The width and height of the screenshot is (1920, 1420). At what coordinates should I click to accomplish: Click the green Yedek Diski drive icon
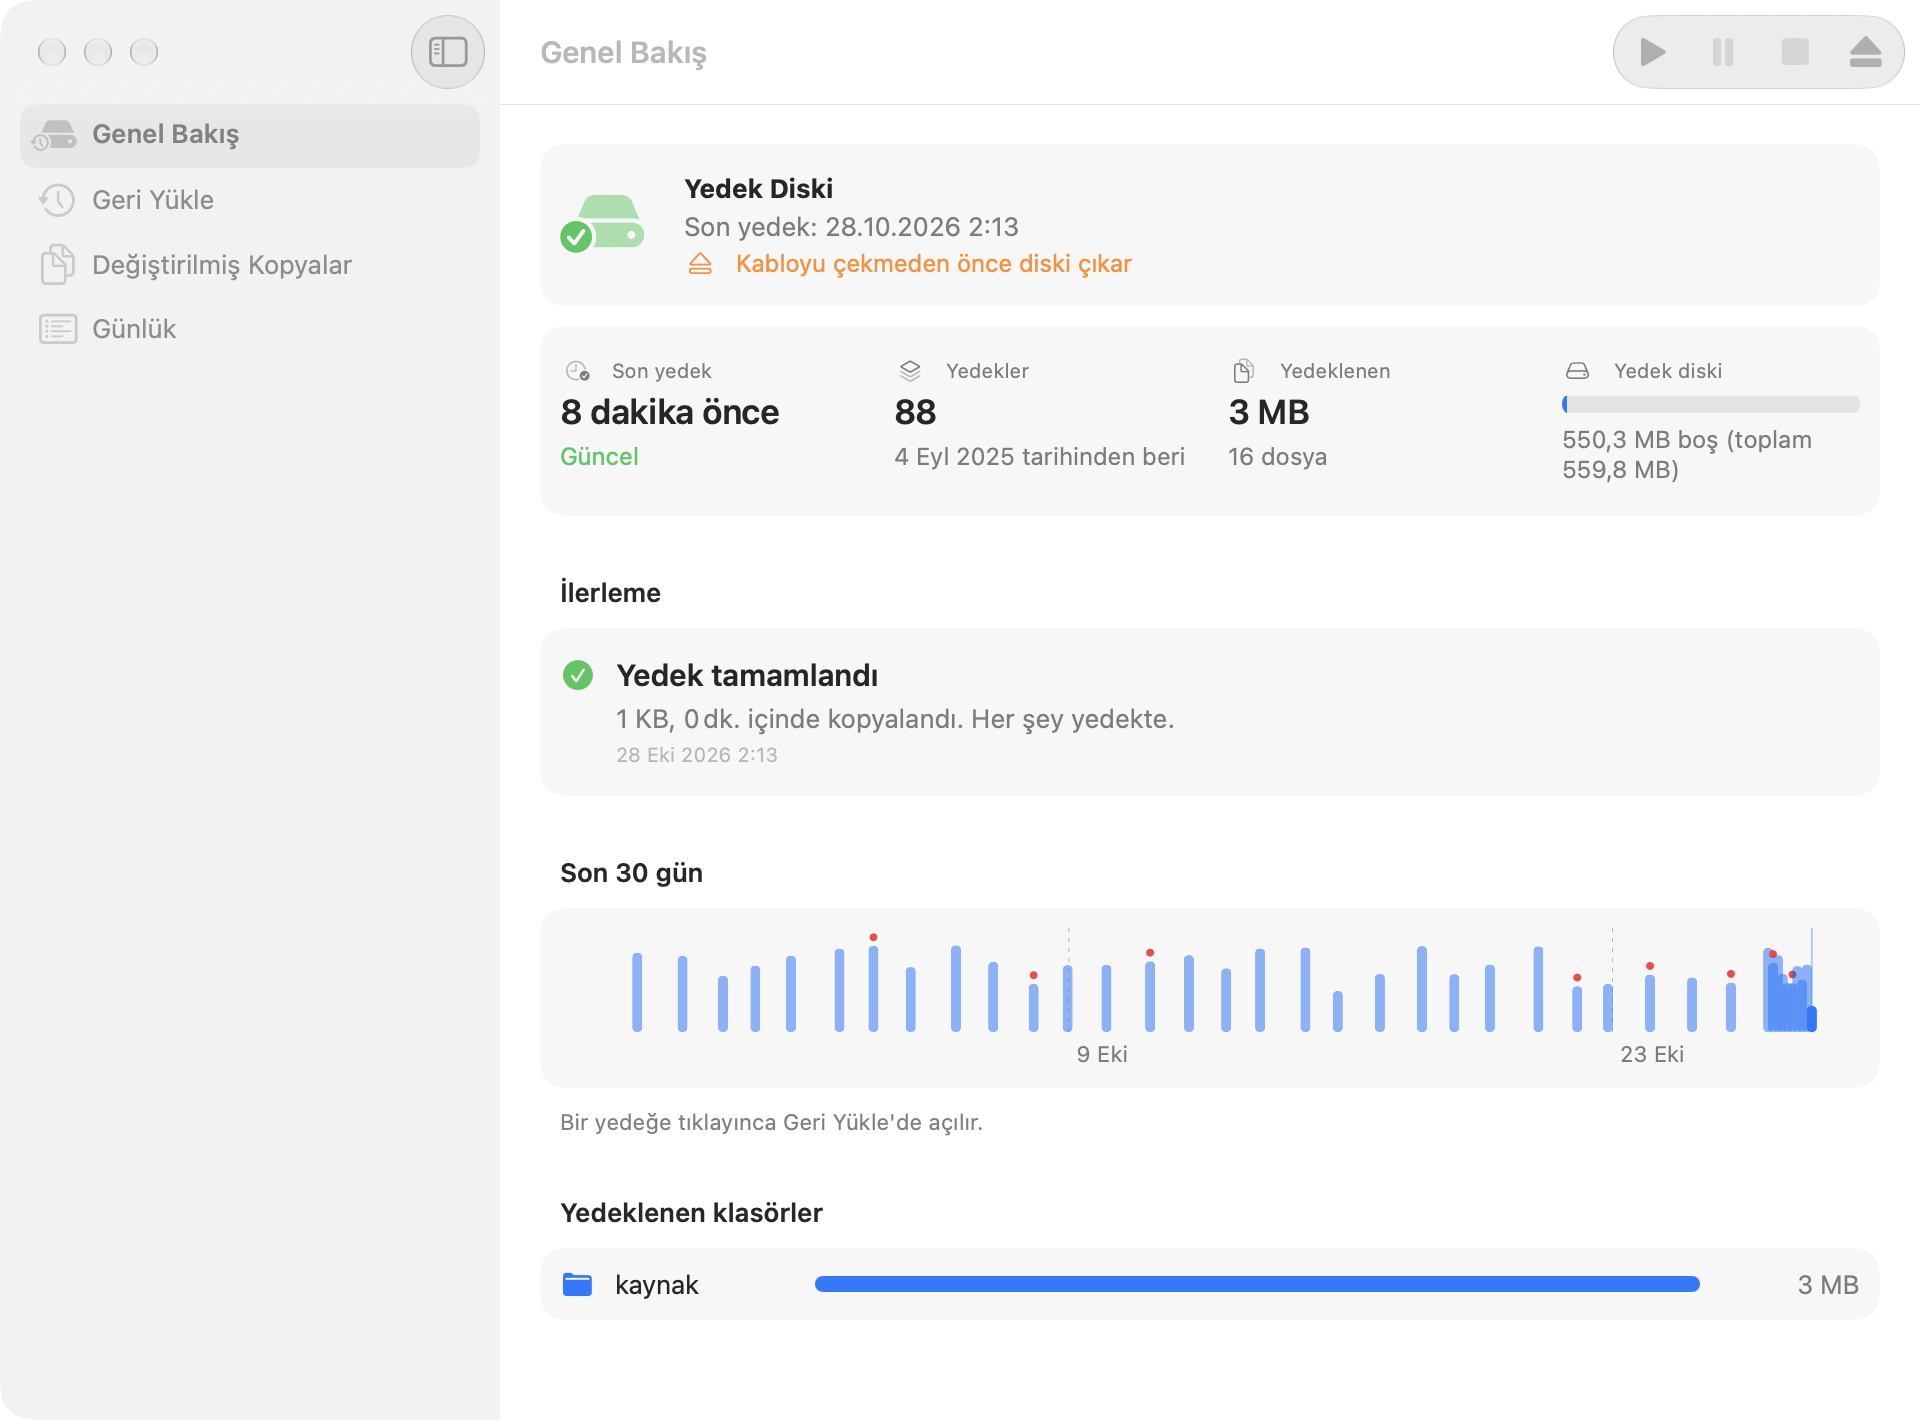tap(602, 224)
